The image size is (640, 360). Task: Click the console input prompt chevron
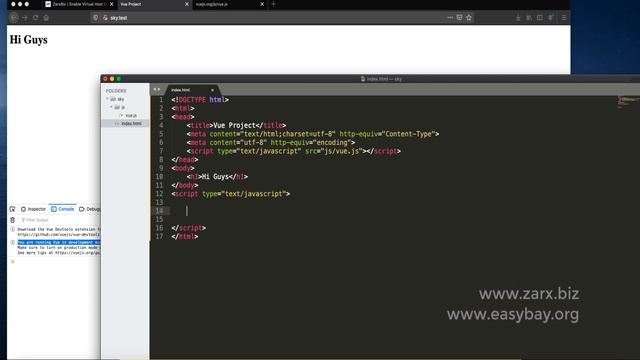13,262
